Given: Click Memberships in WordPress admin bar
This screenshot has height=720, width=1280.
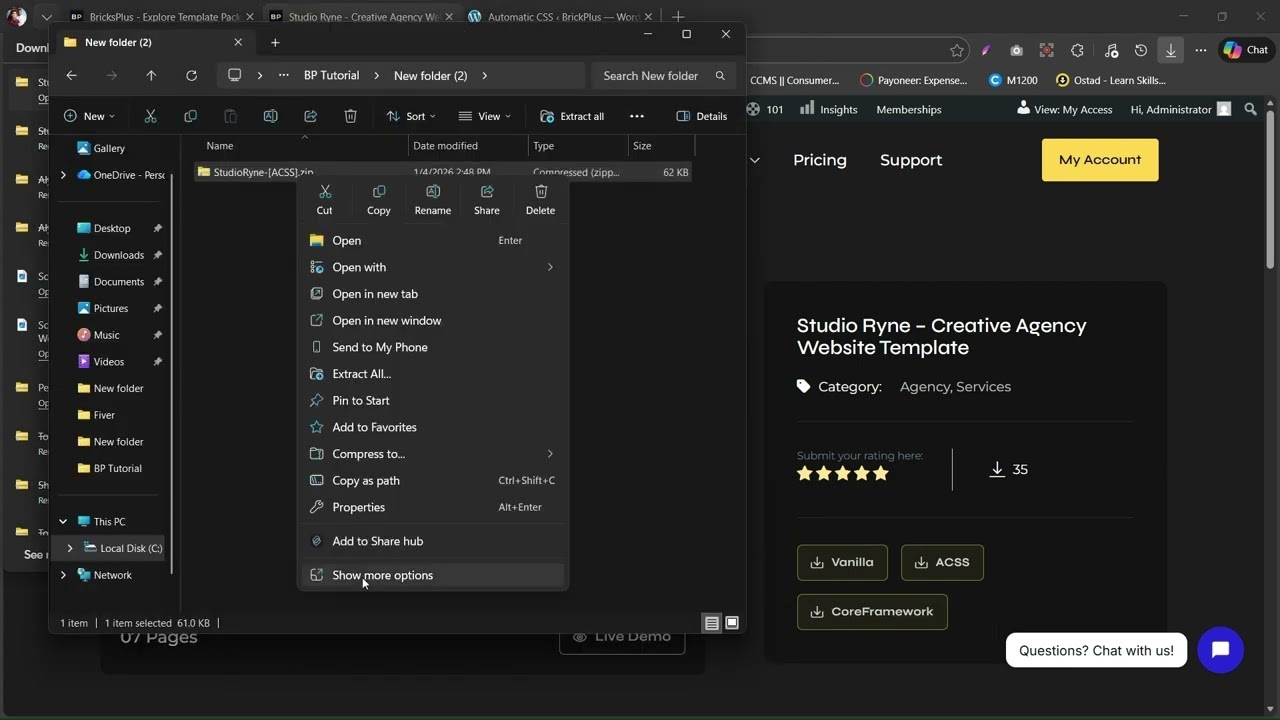Looking at the screenshot, I should [909, 109].
